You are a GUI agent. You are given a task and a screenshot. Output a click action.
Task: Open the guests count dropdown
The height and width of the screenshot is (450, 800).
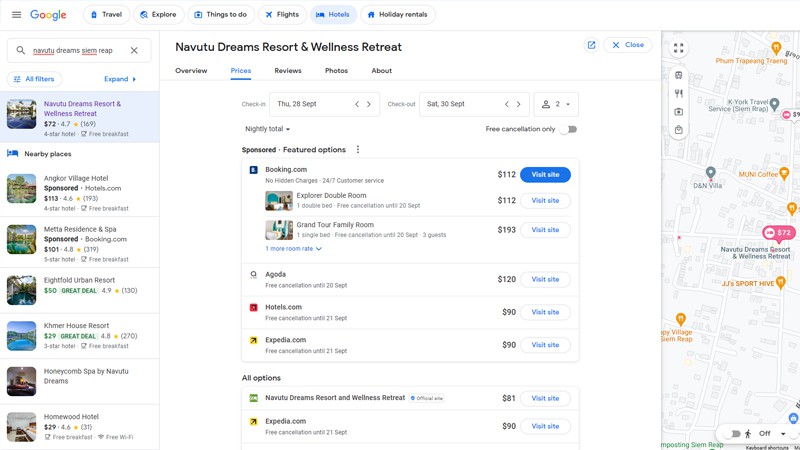[556, 104]
